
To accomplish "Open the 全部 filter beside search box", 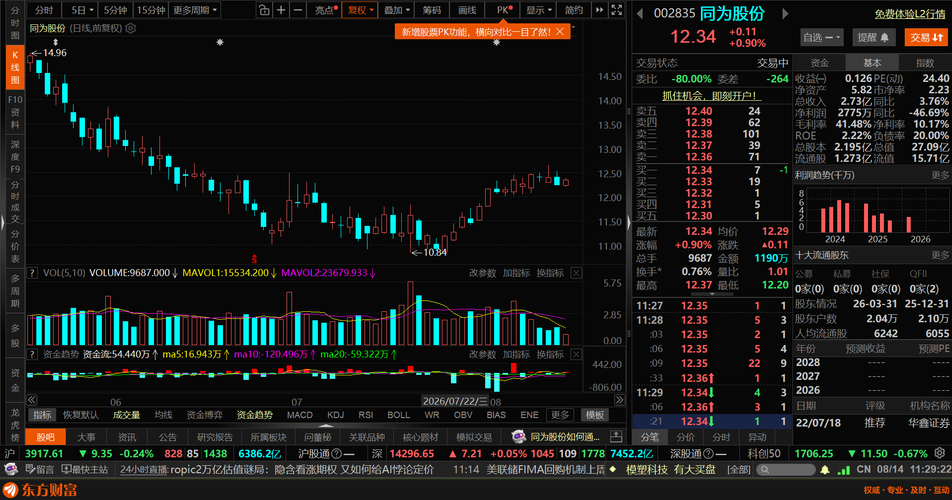I will click(x=738, y=470).
